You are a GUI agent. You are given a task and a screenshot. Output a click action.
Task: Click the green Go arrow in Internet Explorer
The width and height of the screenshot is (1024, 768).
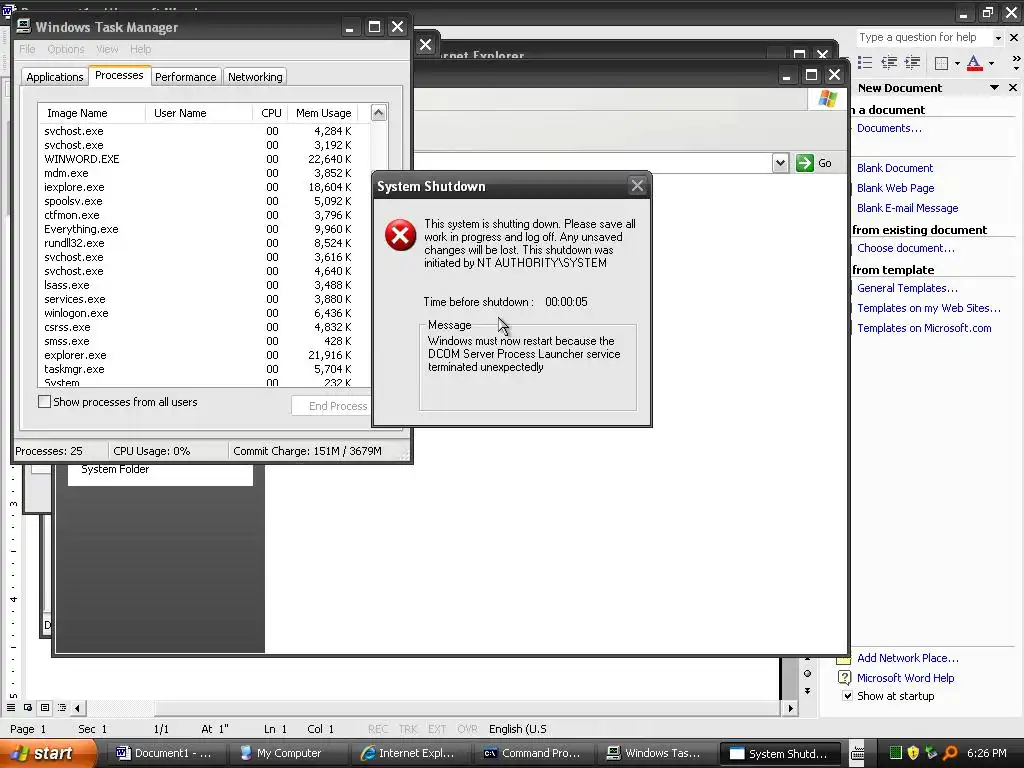click(805, 163)
